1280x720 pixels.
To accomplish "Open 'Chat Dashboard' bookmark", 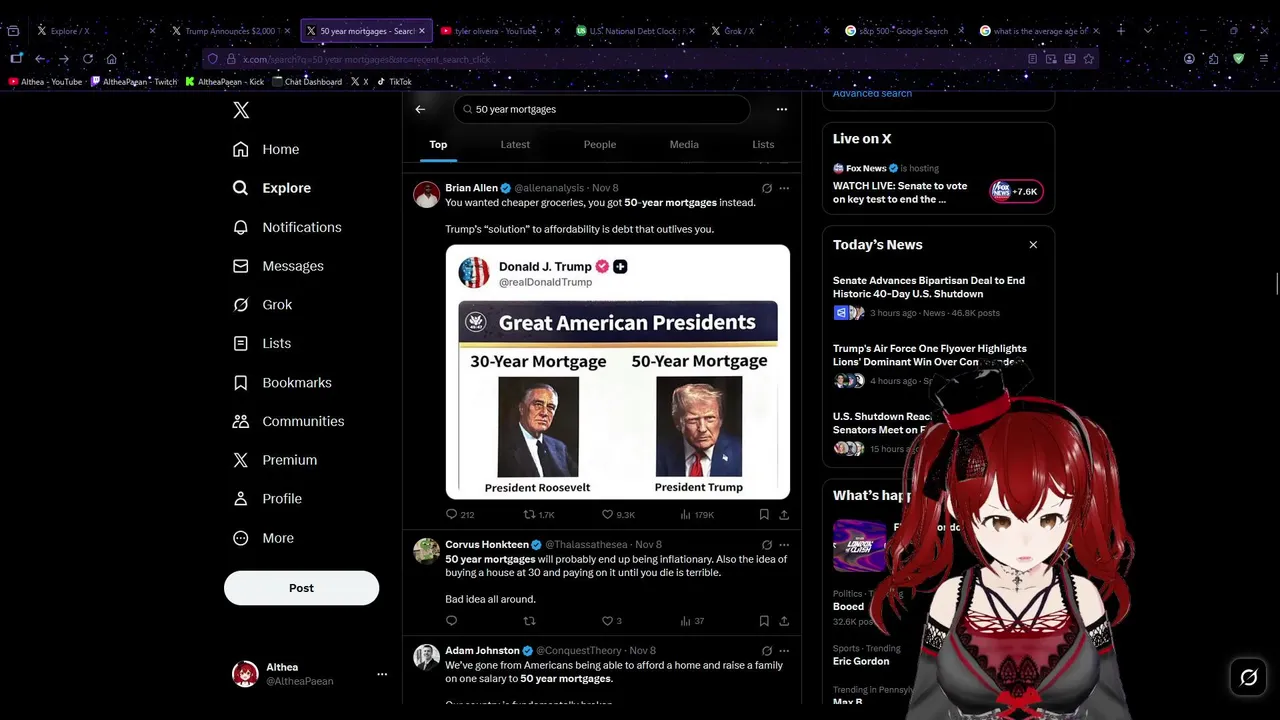I will click(306, 82).
